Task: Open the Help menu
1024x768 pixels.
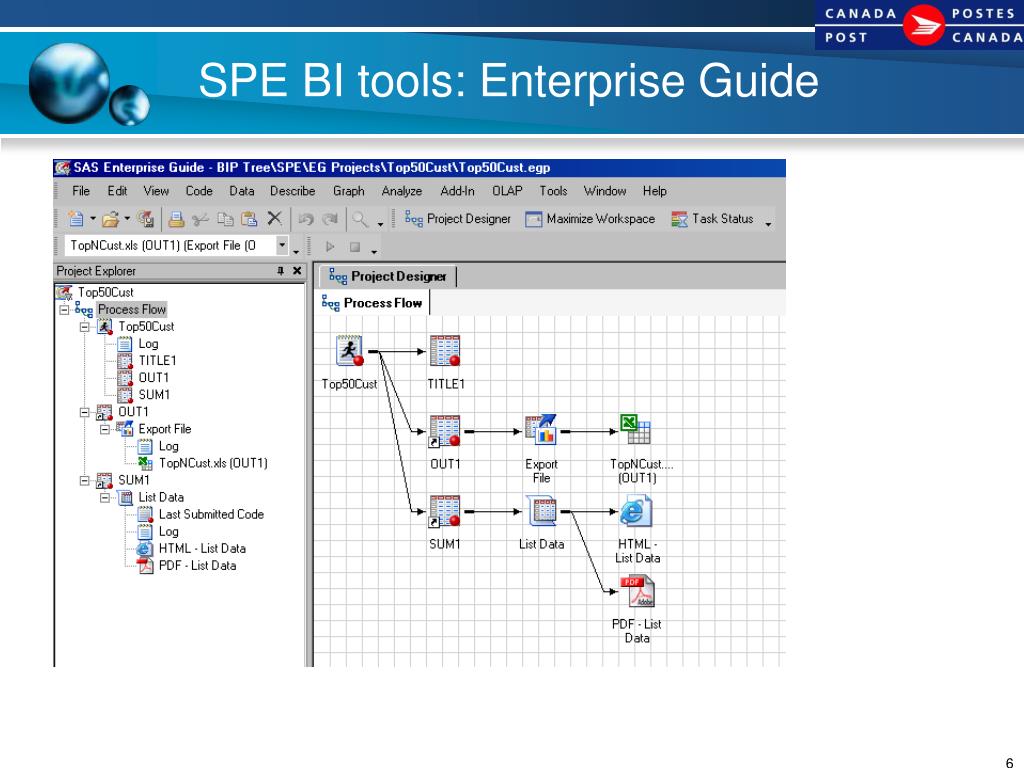Action: click(654, 191)
